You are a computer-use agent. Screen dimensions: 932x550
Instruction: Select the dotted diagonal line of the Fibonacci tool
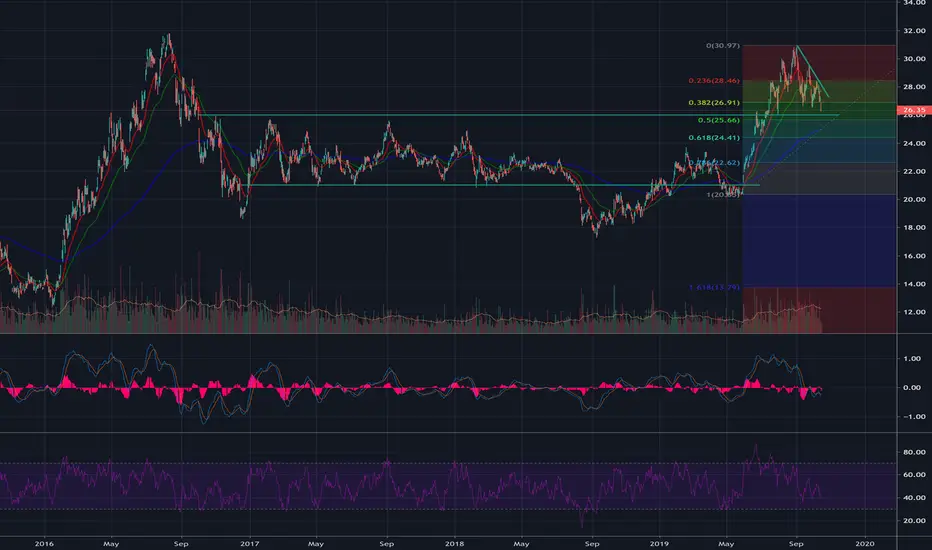[x=819, y=130]
